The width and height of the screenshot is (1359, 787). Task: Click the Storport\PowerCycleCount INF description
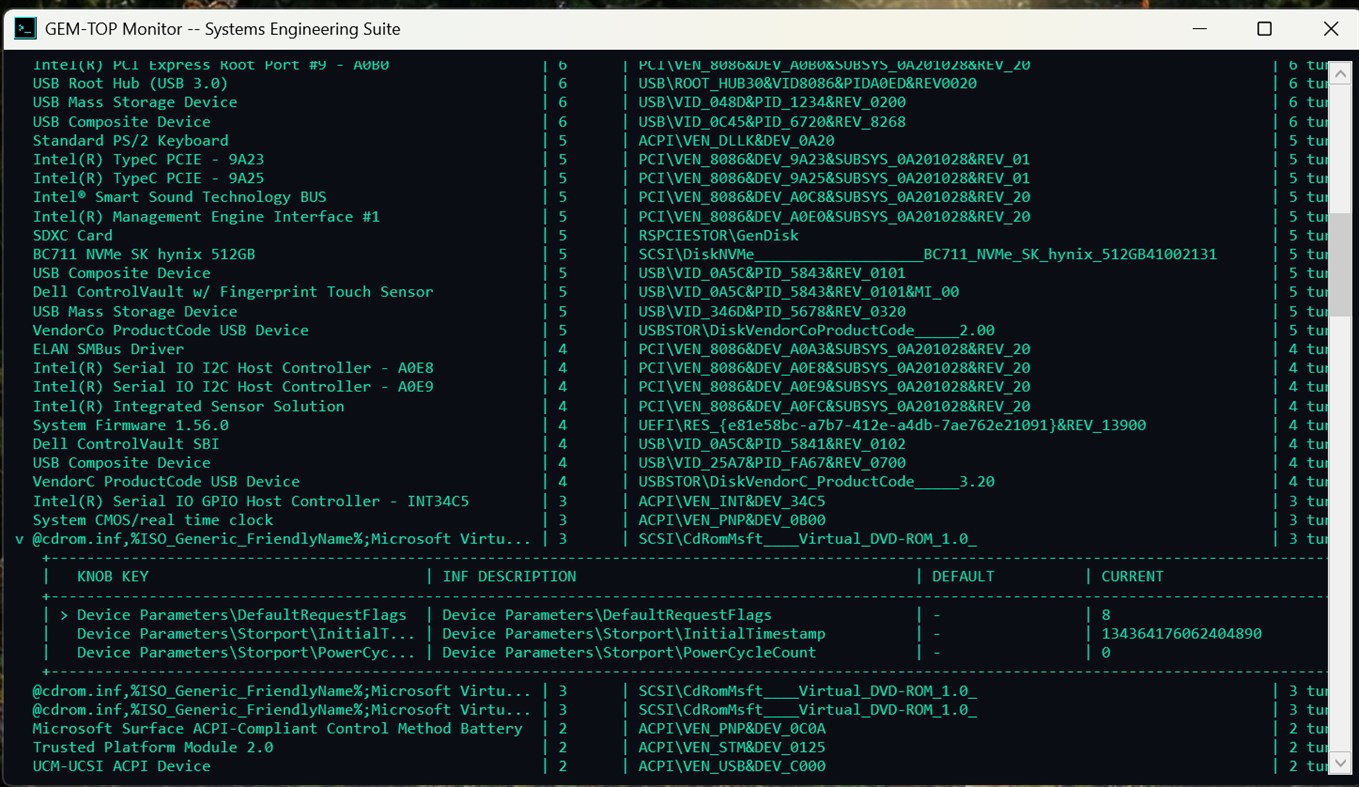(629, 653)
